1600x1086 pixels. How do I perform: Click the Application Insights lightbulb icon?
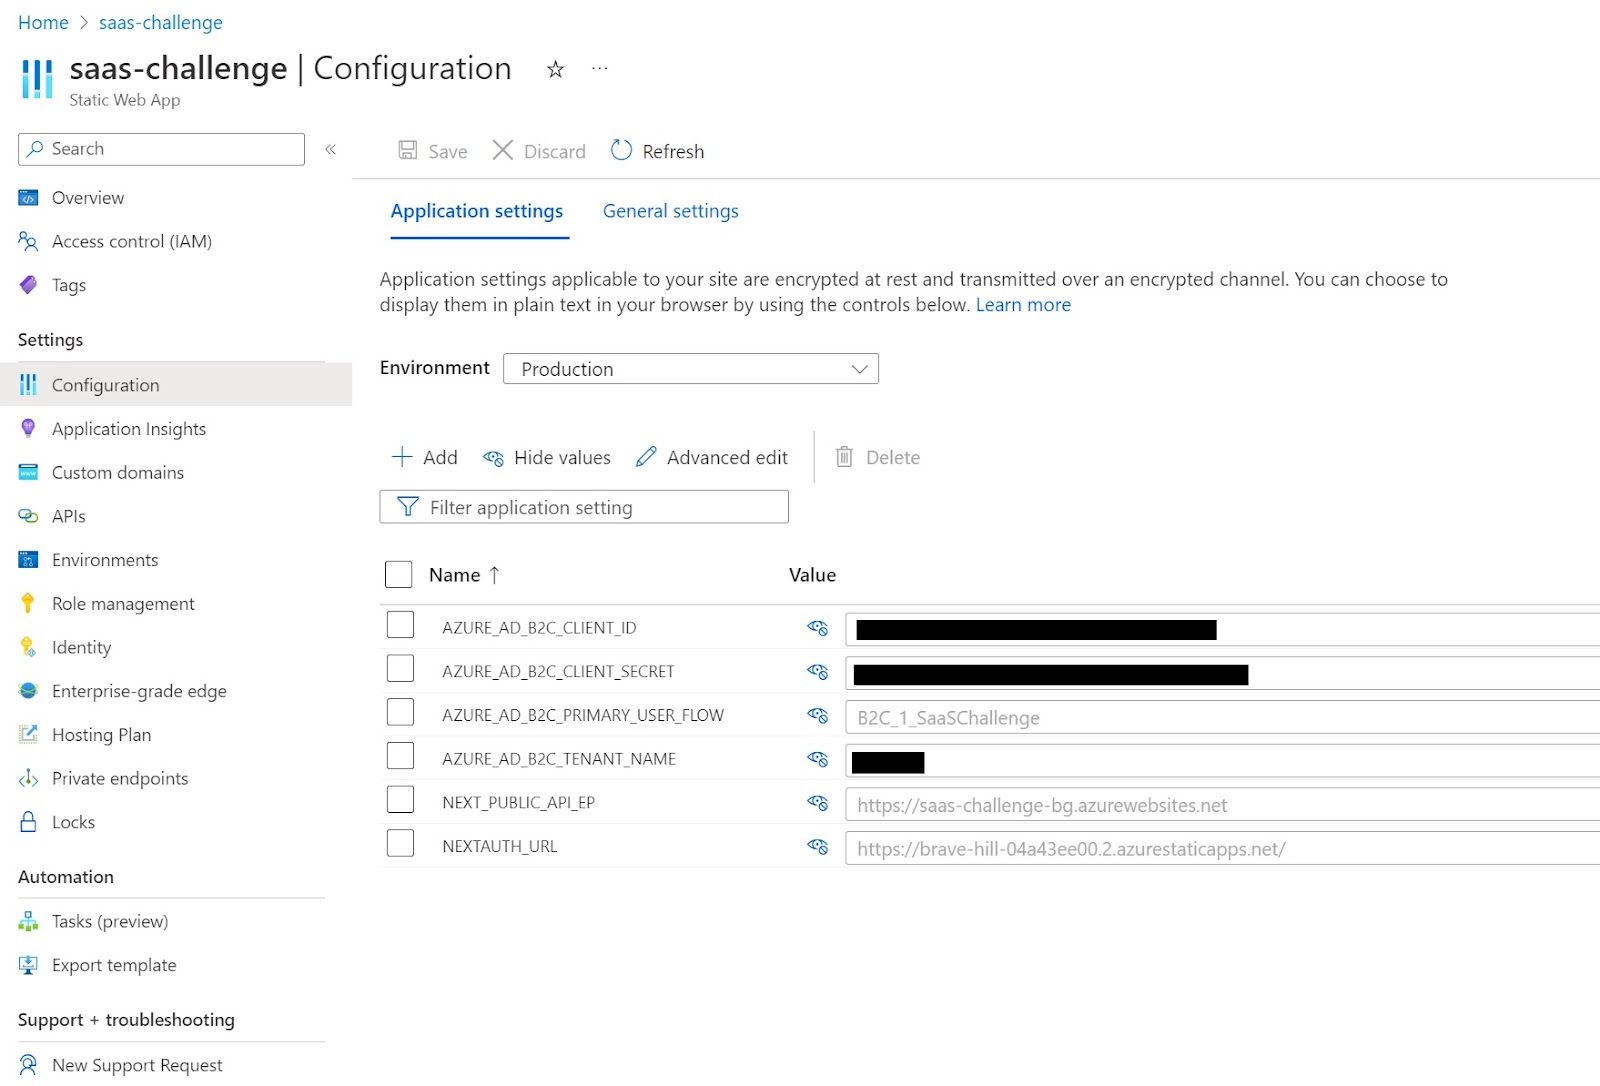[x=28, y=428]
